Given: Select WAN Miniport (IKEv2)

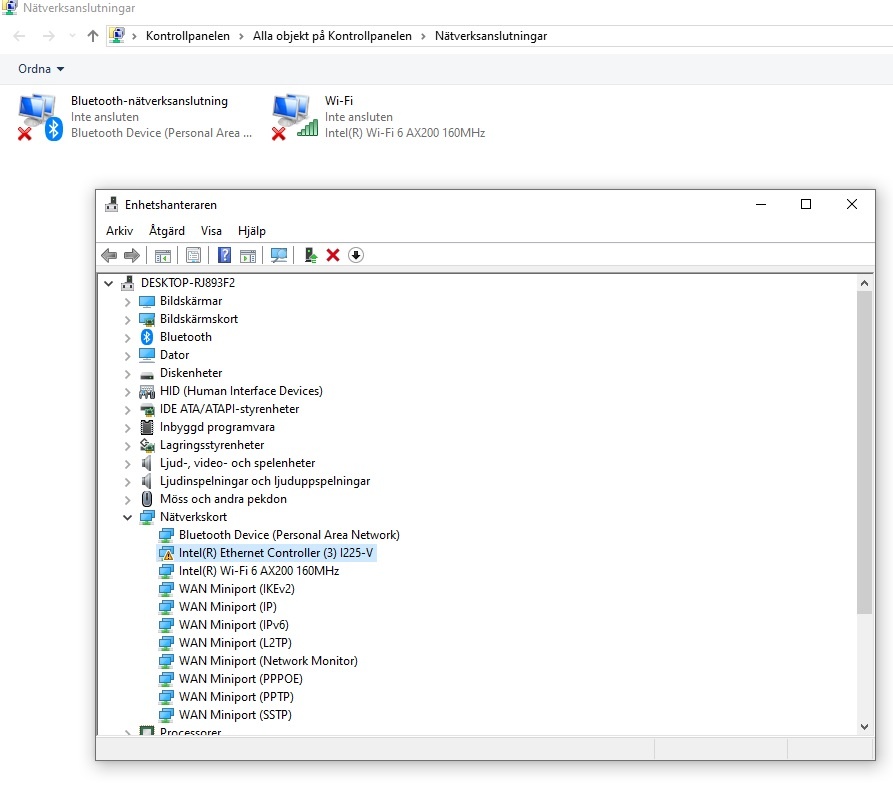Looking at the screenshot, I should point(237,589).
